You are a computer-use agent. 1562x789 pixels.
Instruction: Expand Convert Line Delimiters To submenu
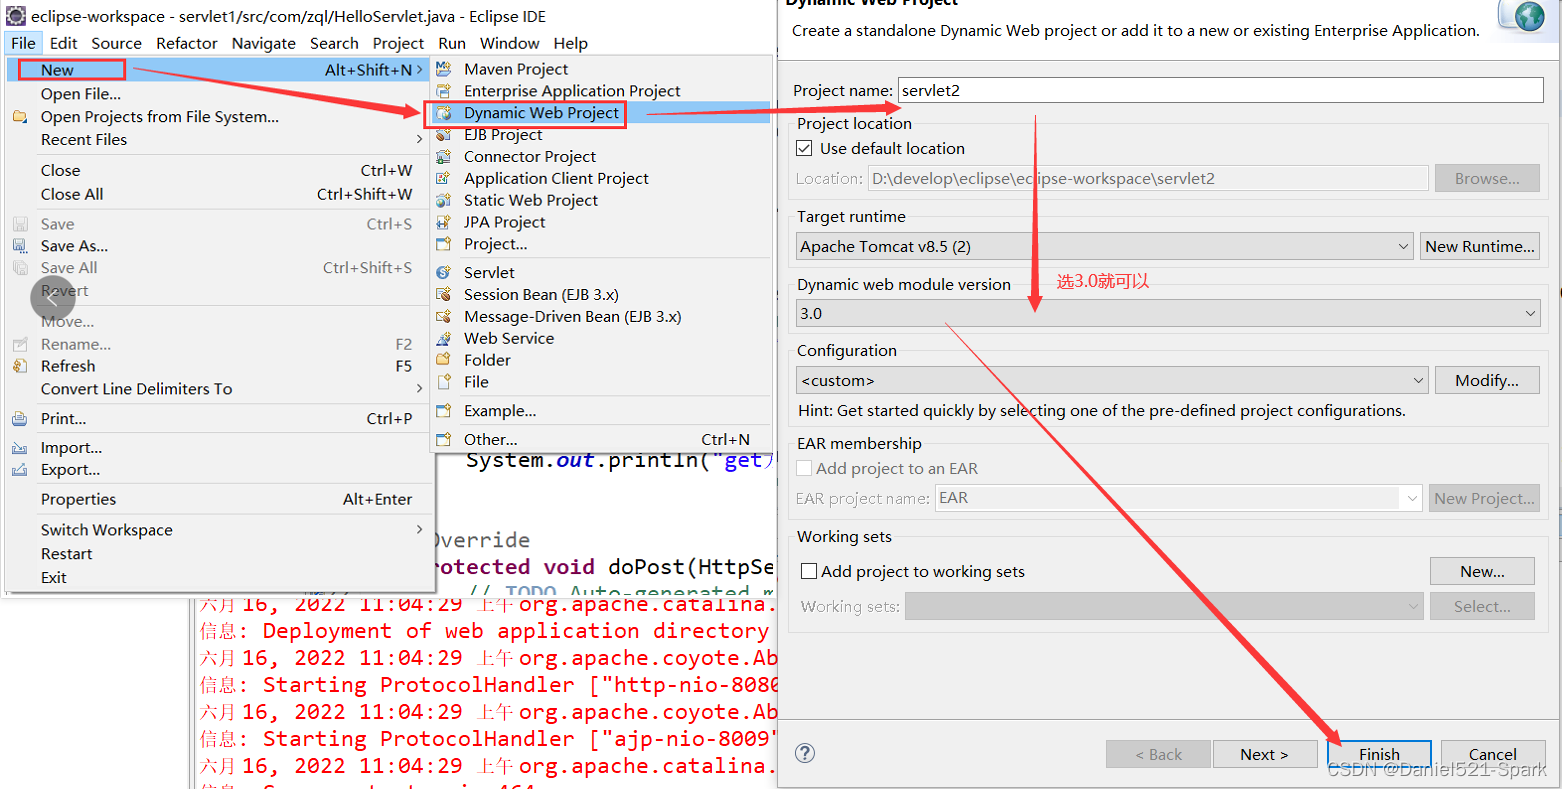point(419,389)
